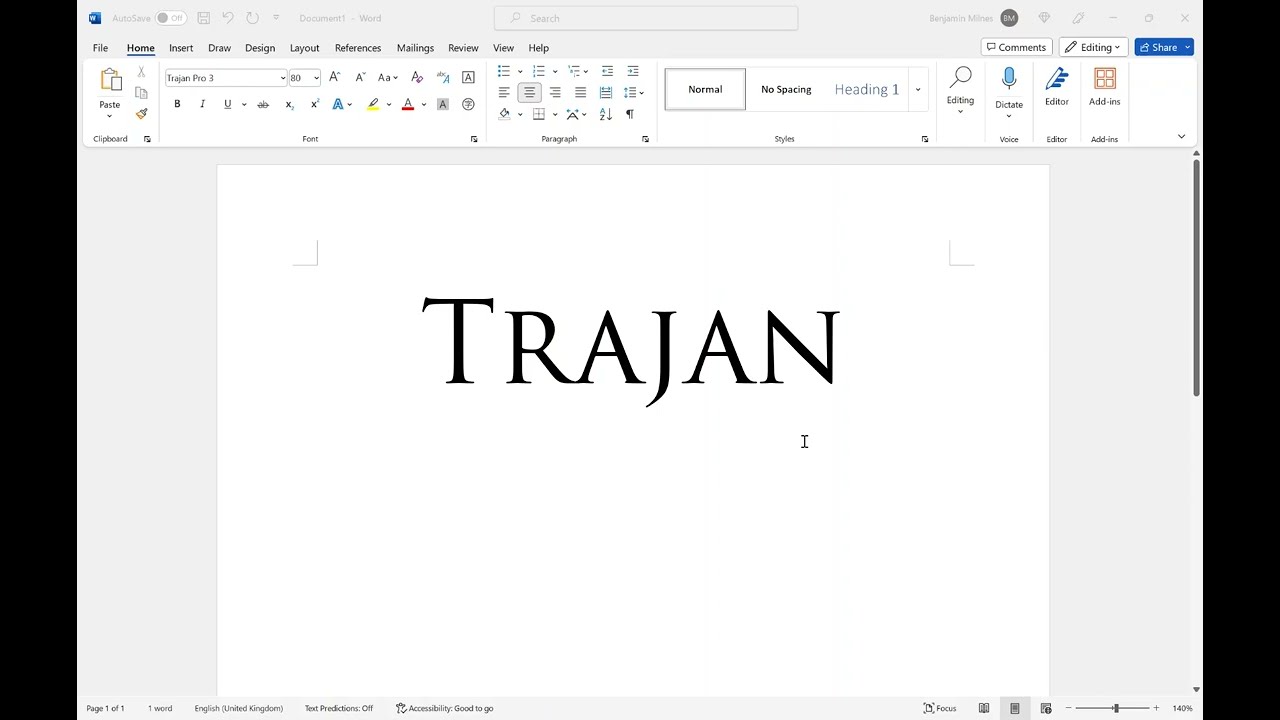Screen dimensions: 1280x720
Task: Clear all formatting from the text
Action: [x=417, y=77]
